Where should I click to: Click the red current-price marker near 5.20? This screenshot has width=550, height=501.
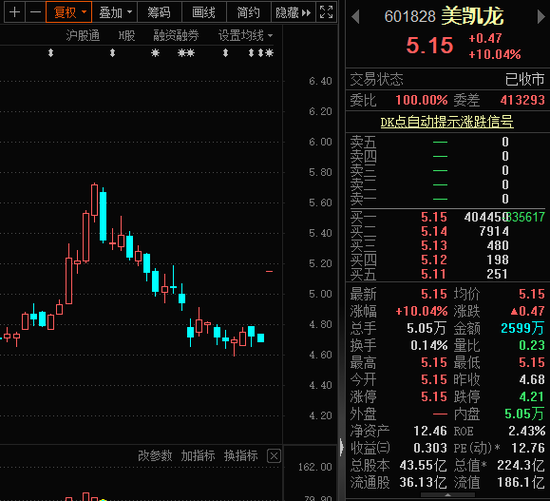(269, 272)
